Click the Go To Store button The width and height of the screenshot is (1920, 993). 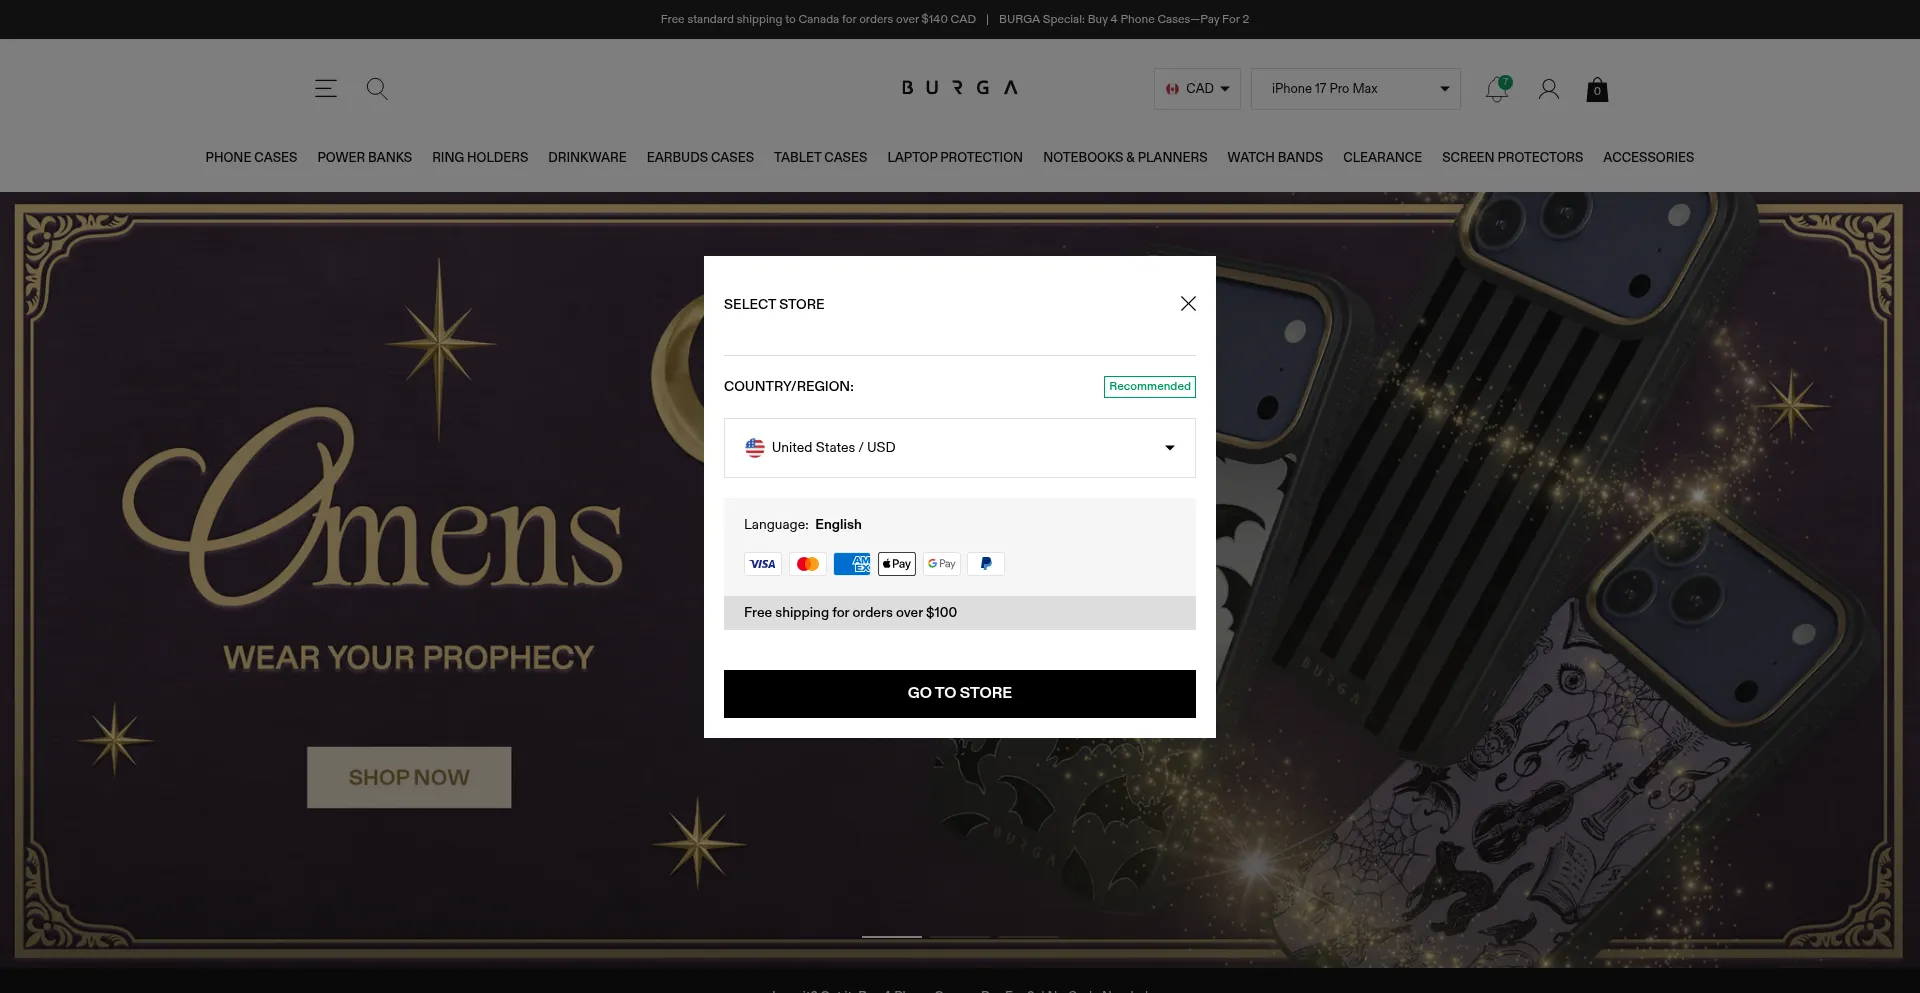pyautogui.click(x=960, y=694)
